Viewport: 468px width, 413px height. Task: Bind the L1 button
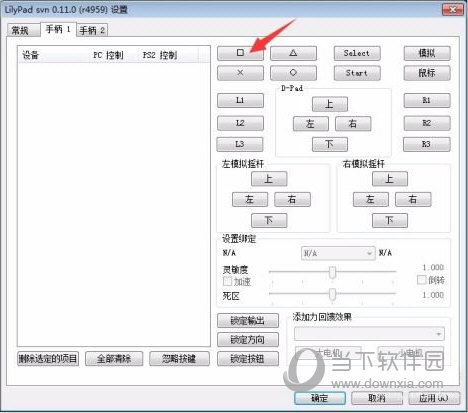click(240, 100)
